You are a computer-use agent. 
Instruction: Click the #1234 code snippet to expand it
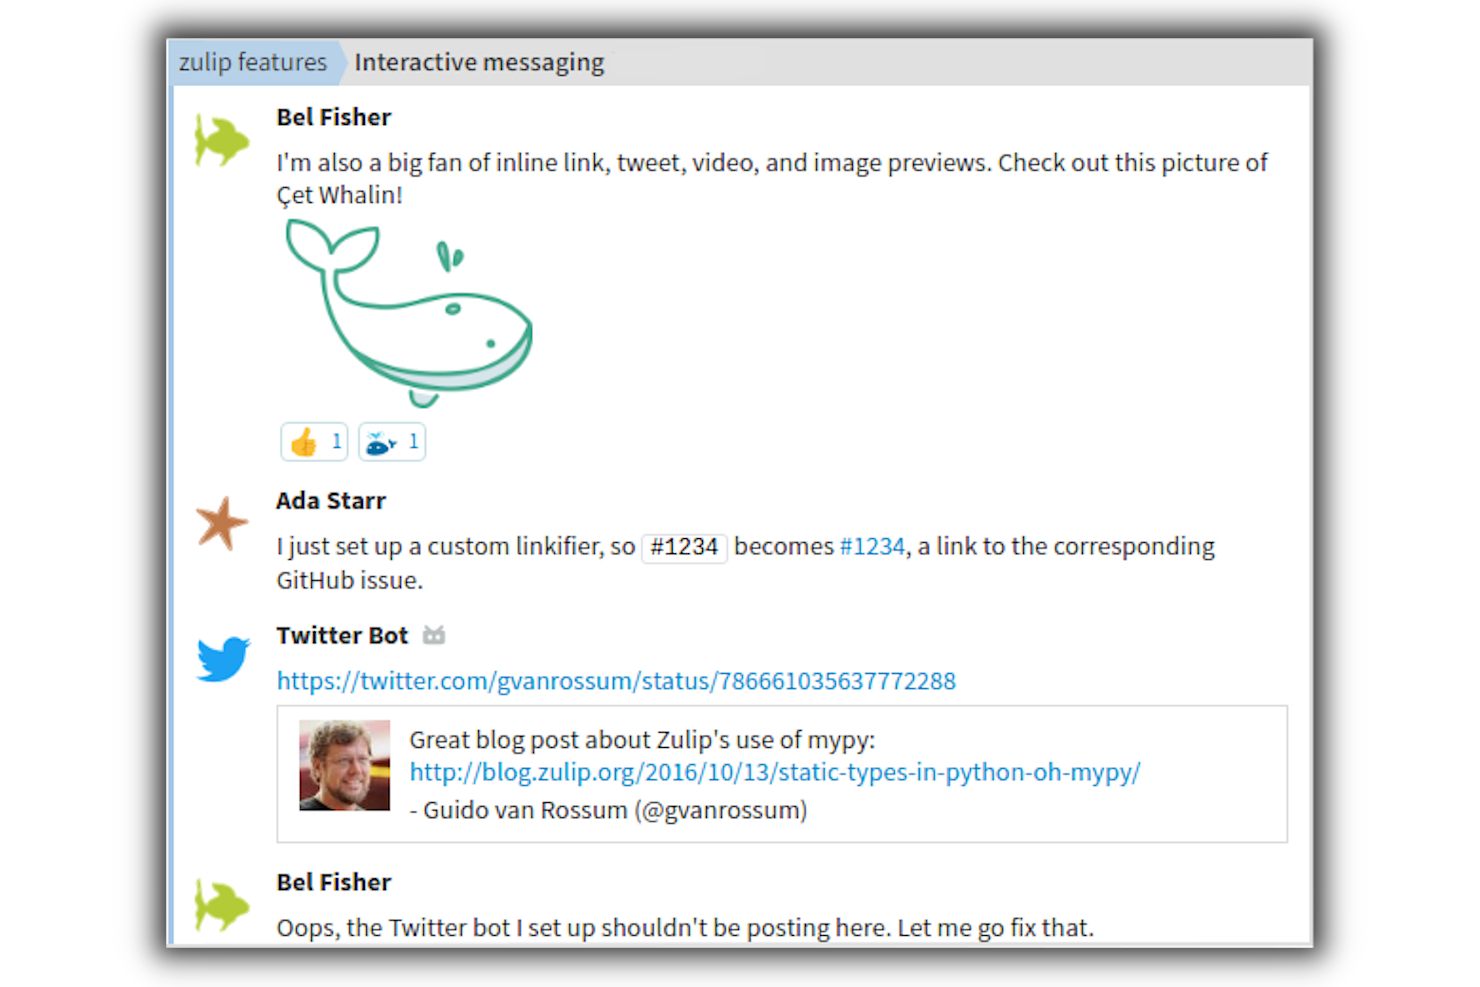point(684,547)
